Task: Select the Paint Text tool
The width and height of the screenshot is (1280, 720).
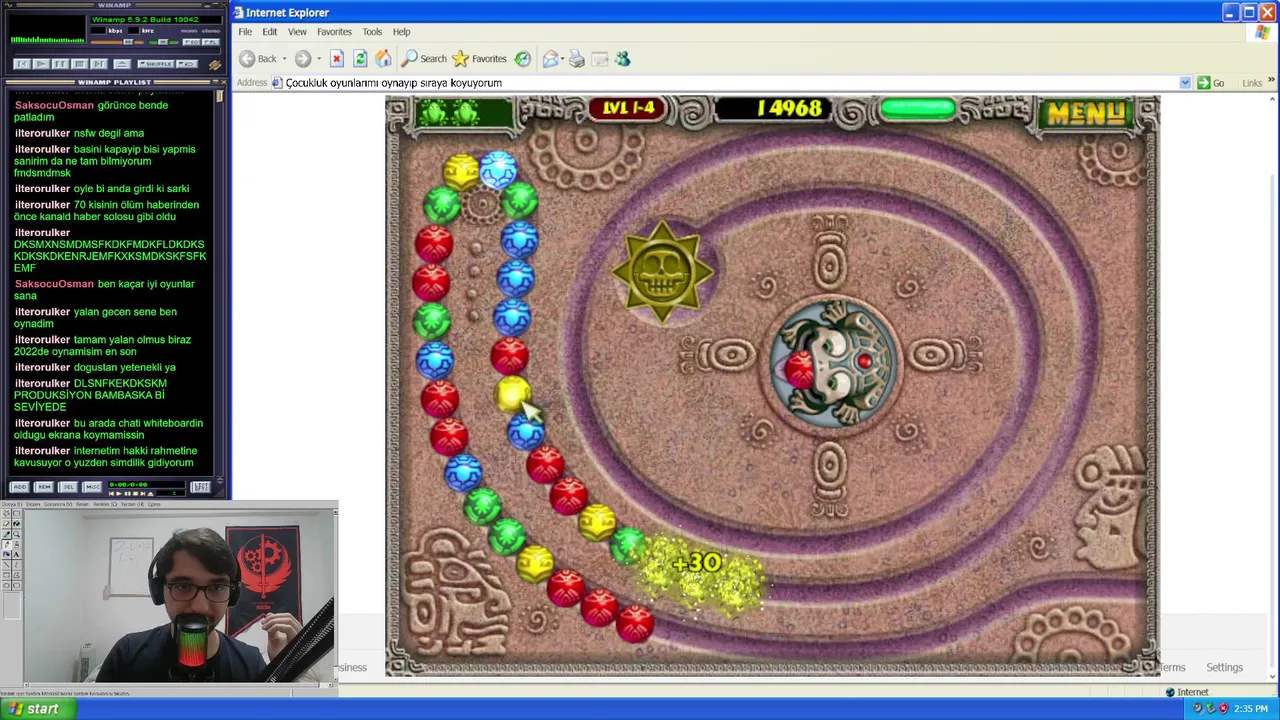Action: pos(17,555)
